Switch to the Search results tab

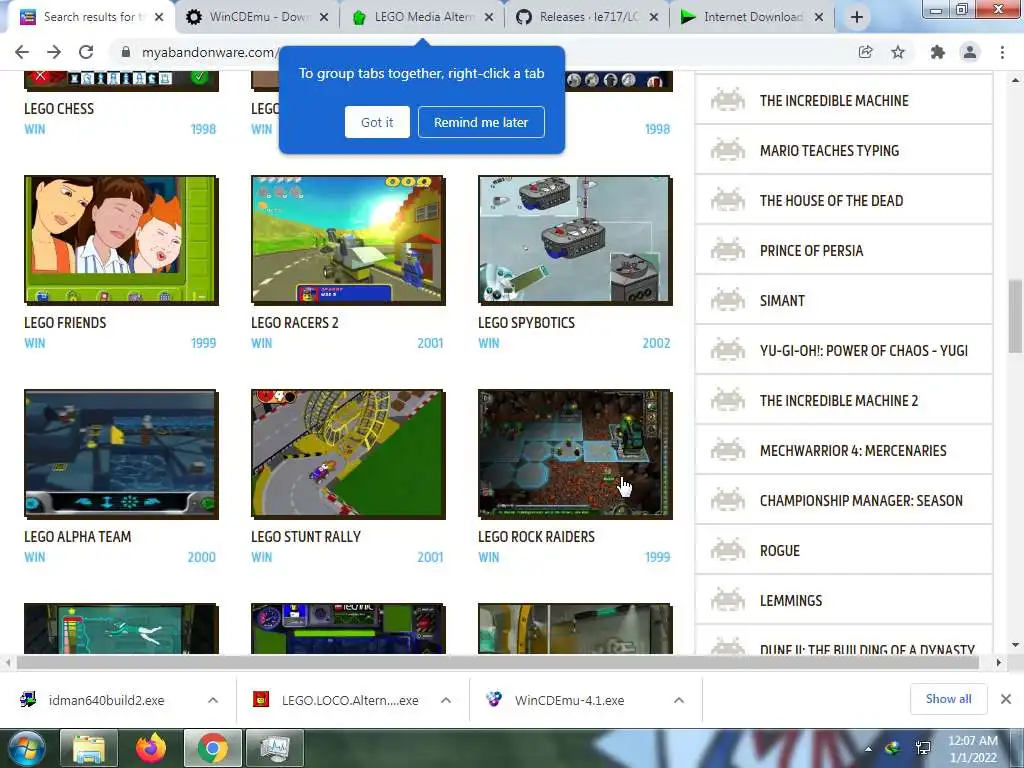click(90, 17)
